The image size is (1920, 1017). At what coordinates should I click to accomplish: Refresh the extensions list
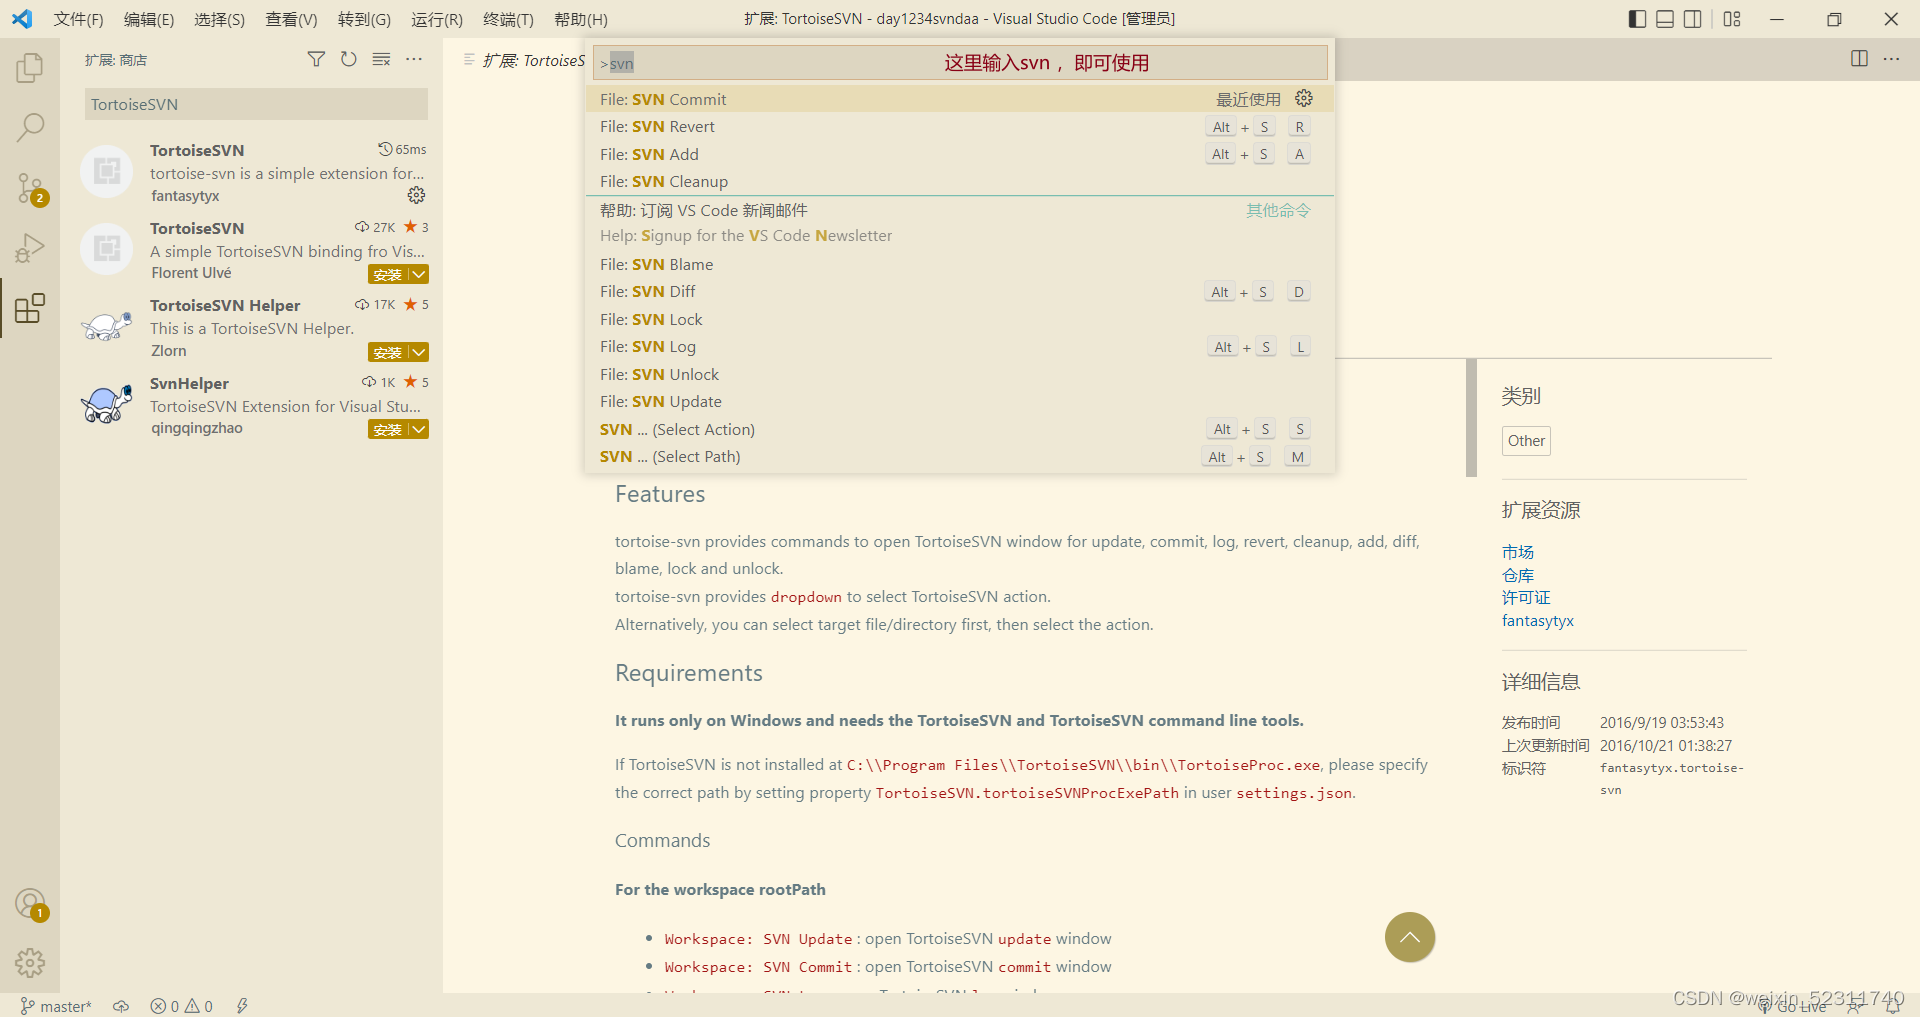pyautogui.click(x=348, y=60)
